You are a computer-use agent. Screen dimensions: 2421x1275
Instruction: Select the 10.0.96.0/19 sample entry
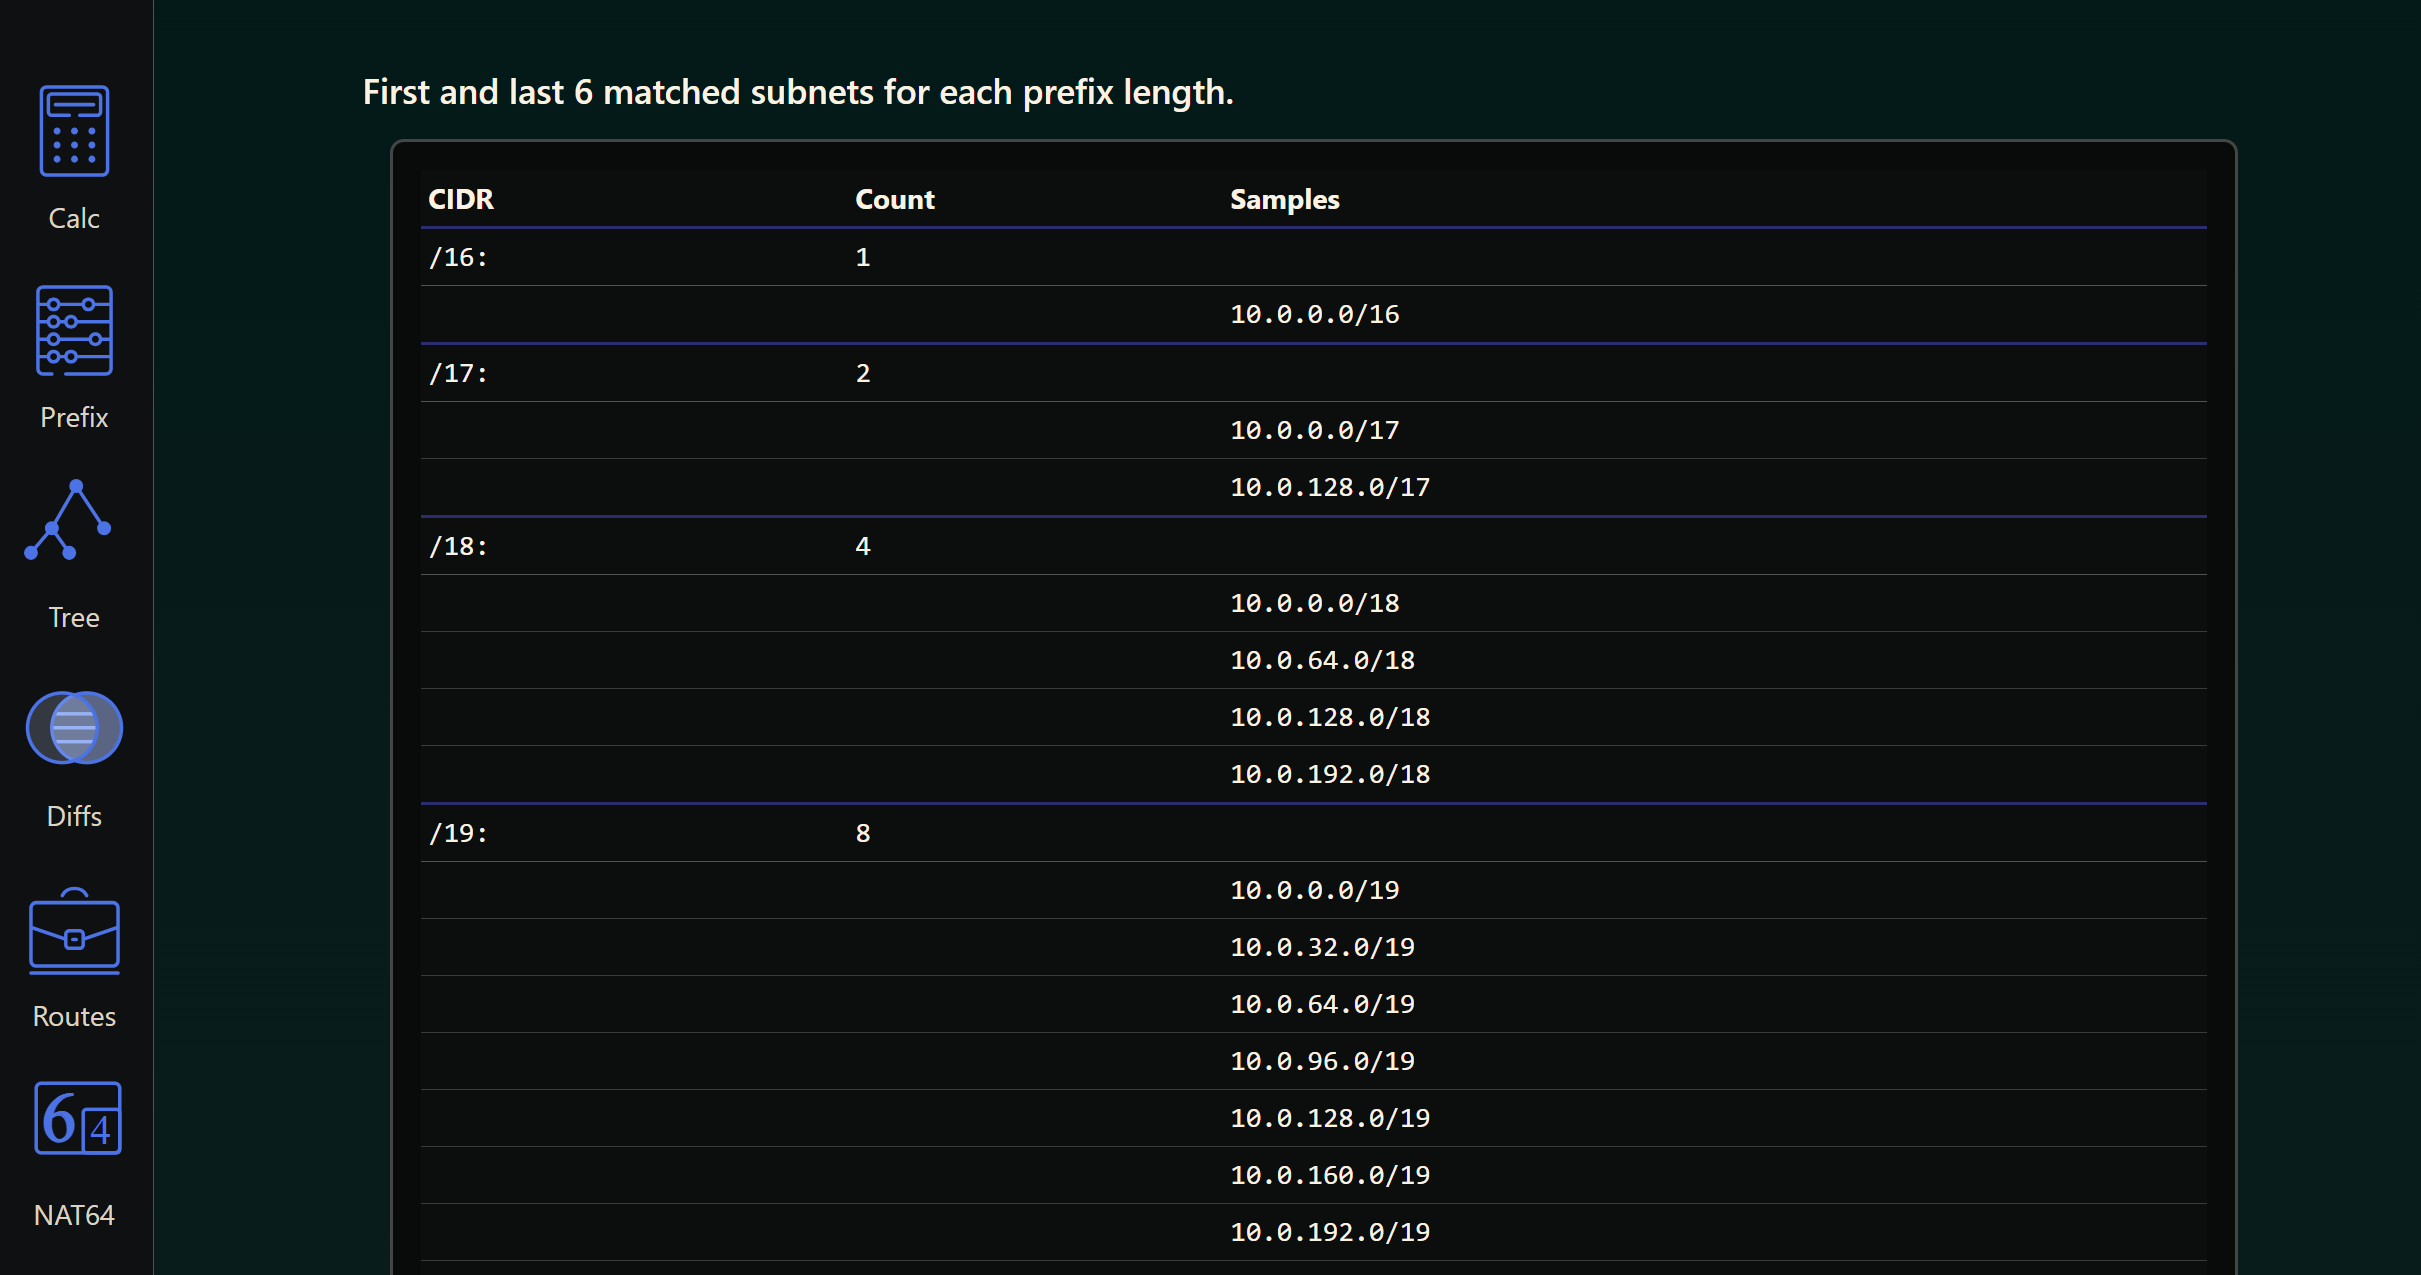pyautogui.click(x=1322, y=1061)
